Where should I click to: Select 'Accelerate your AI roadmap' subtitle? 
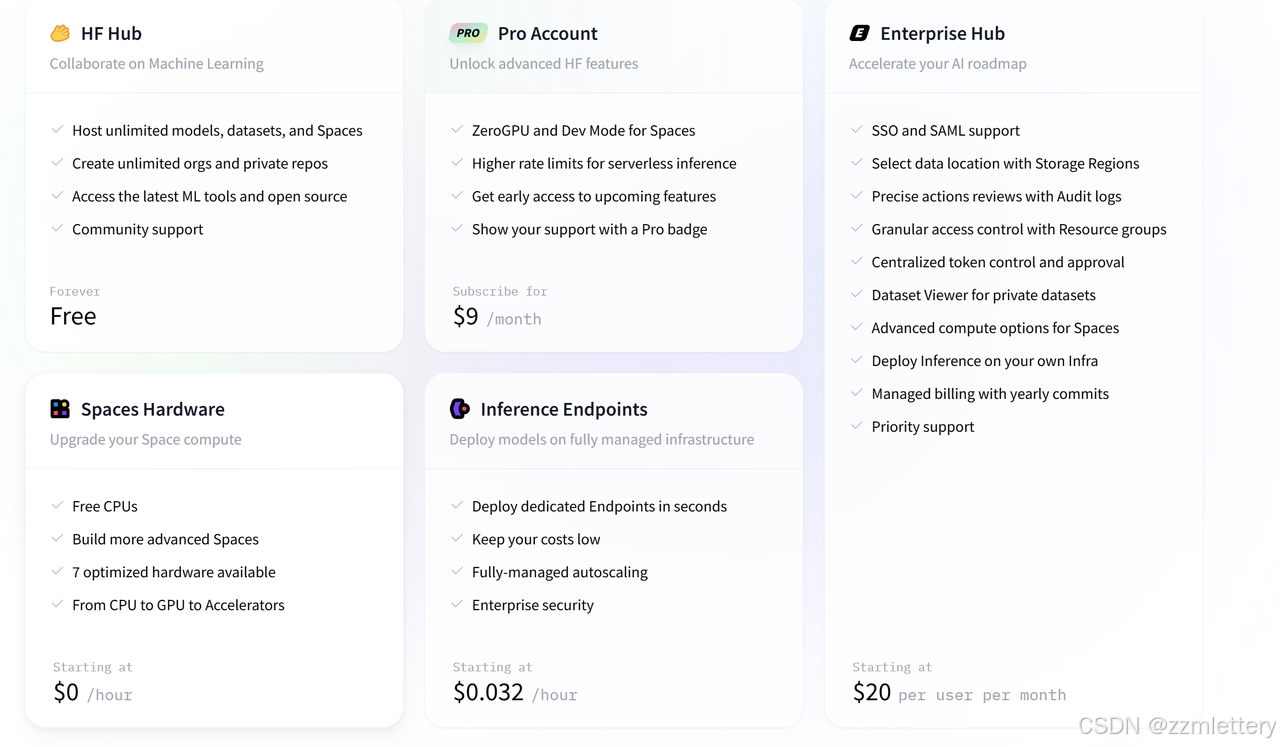(x=938, y=63)
